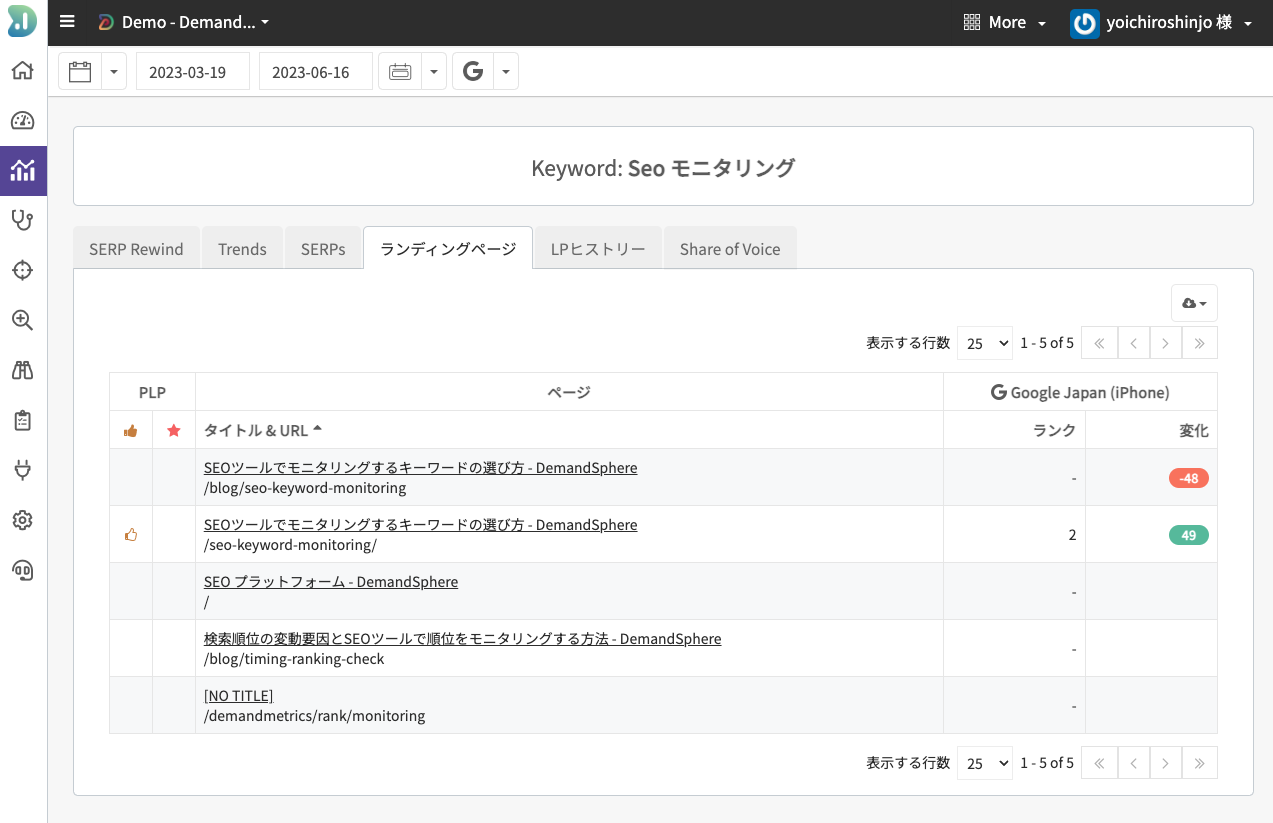Image resolution: width=1273 pixels, height=823 pixels.
Task: Expand the caret next to the calendar icon
Action: (114, 71)
